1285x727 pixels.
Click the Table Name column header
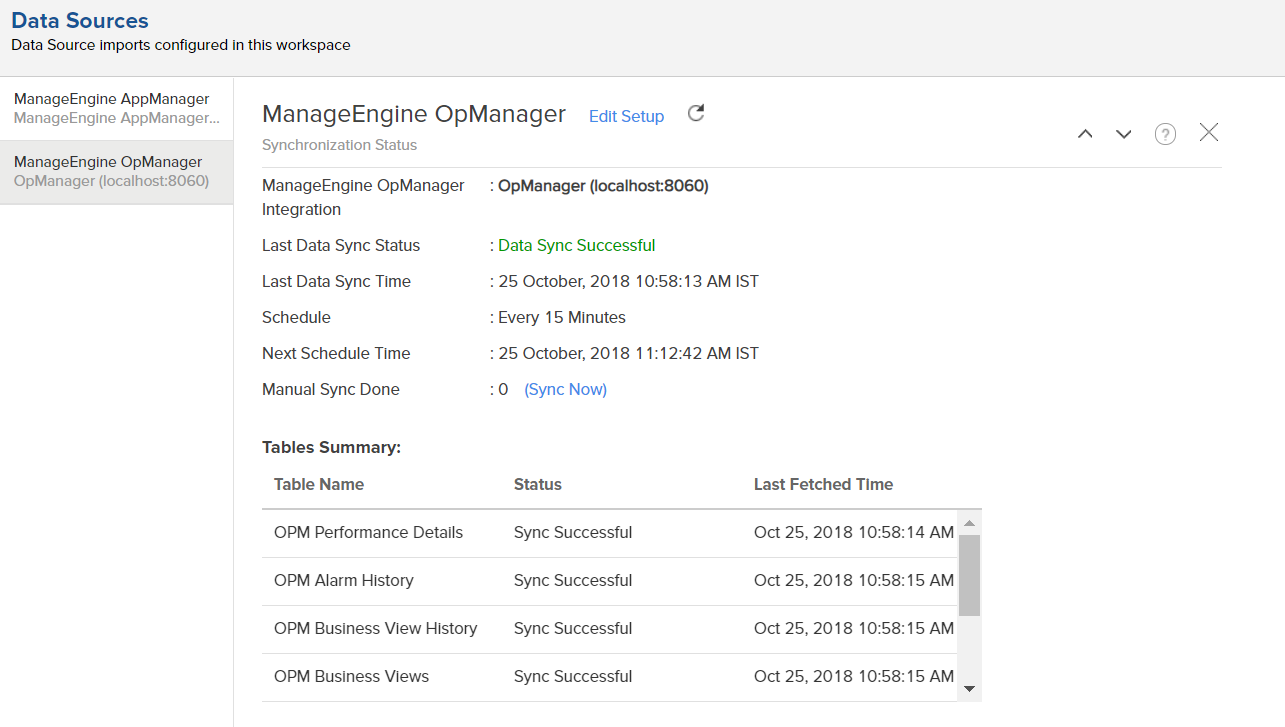pyautogui.click(x=319, y=484)
